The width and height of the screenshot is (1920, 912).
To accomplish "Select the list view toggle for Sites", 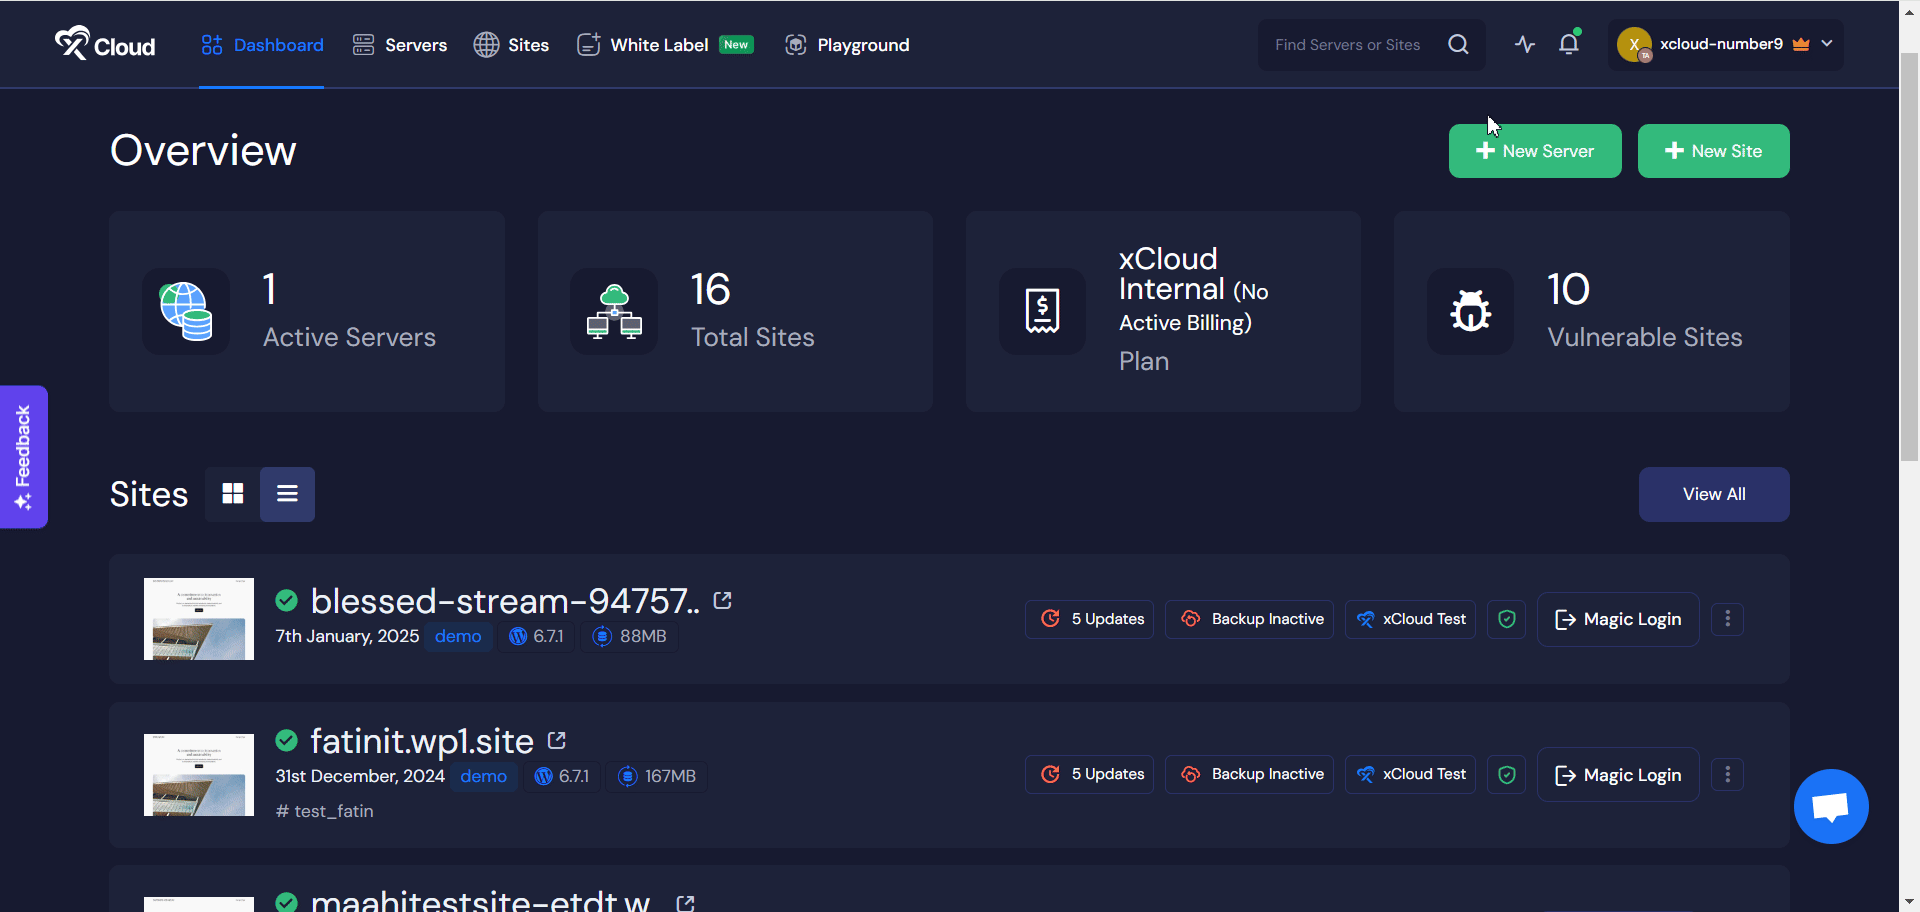I will point(287,493).
